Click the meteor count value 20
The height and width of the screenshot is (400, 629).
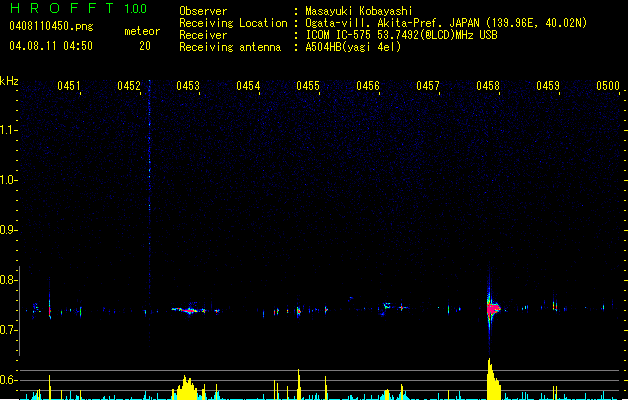[x=145, y=46]
